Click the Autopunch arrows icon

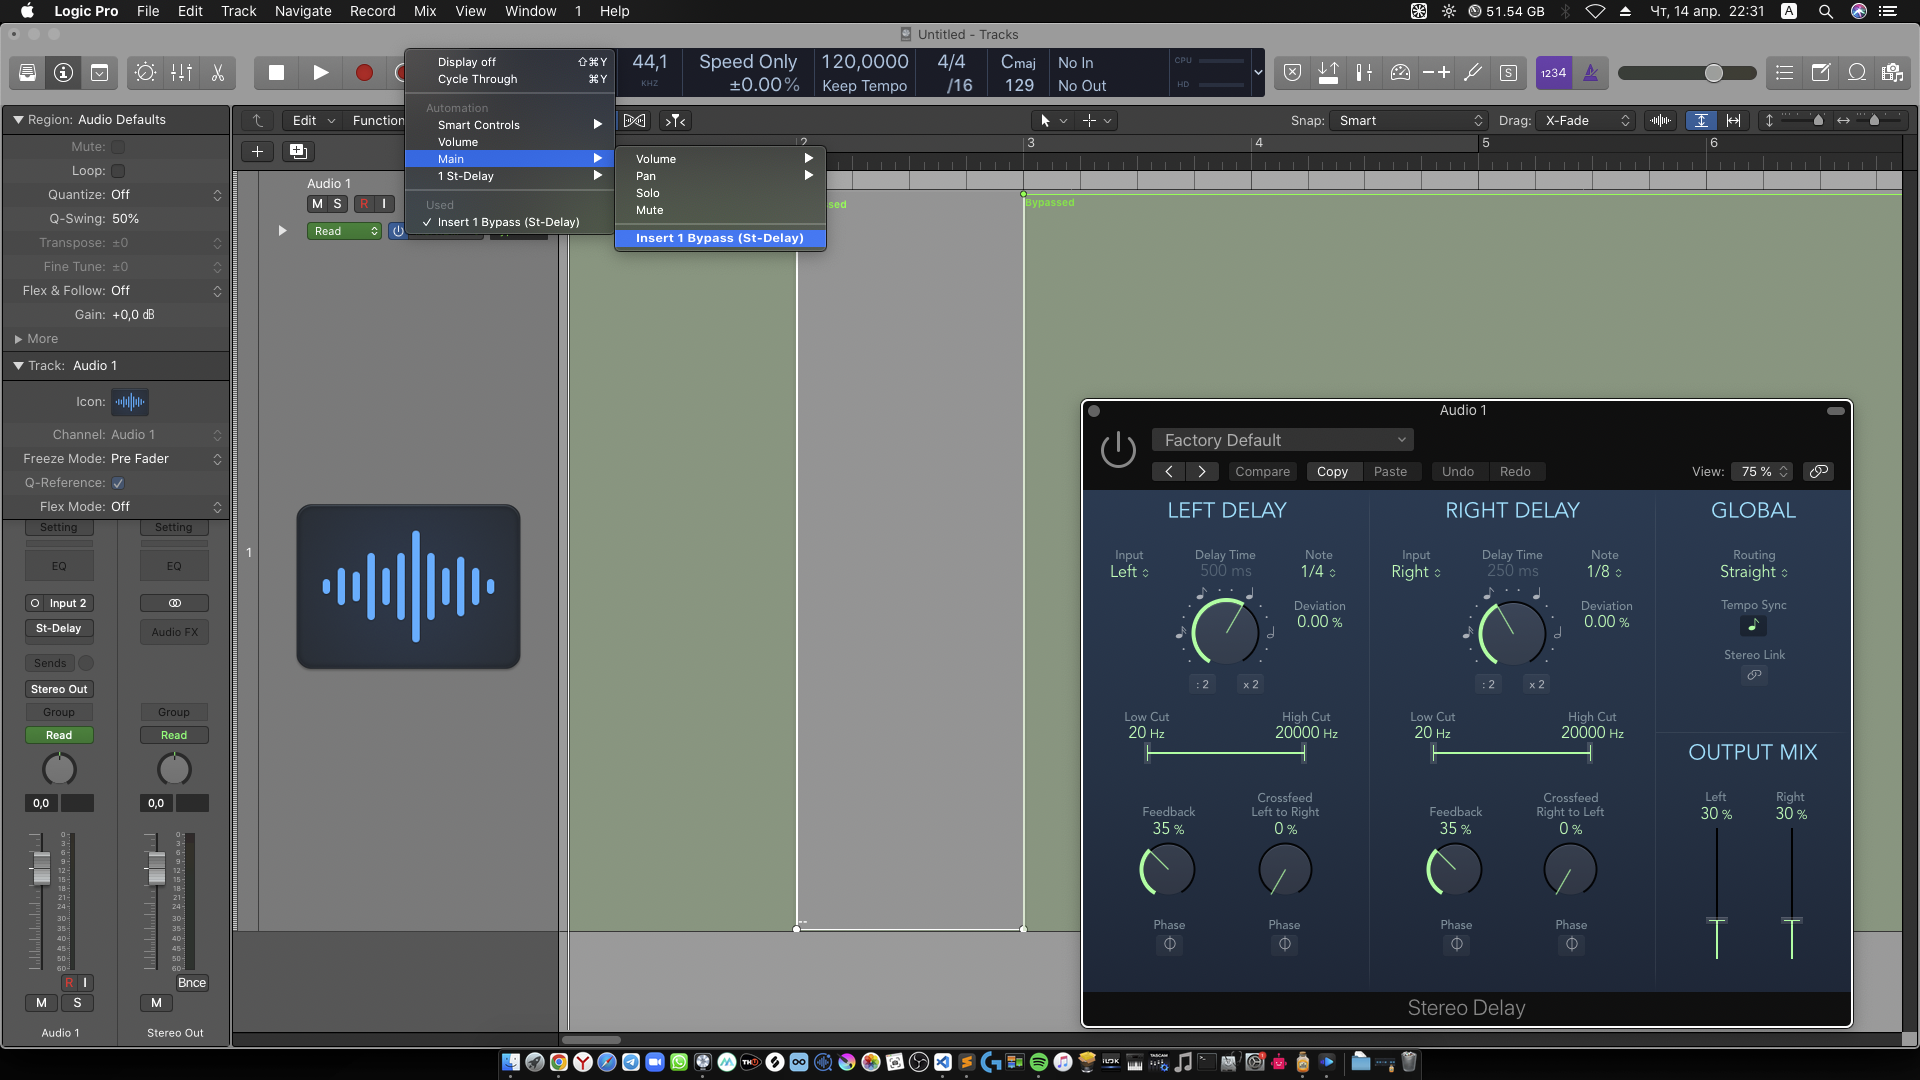click(1328, 73)
